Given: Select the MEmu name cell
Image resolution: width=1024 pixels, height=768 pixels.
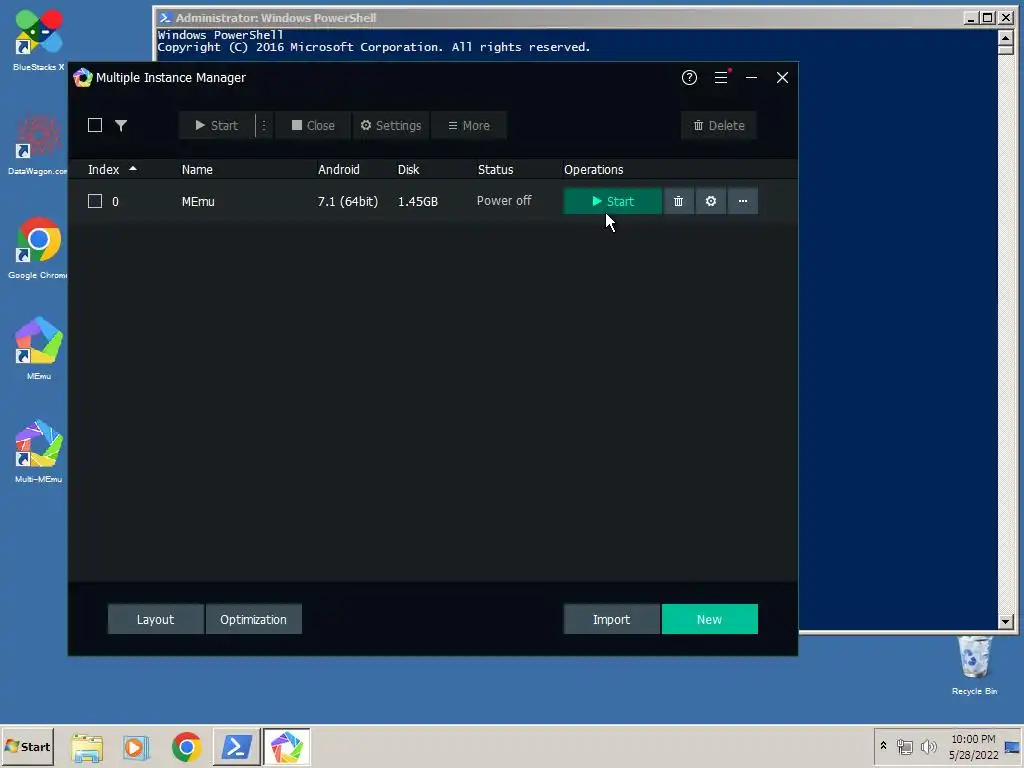Looking at the screenshot, I should point(198,201).
